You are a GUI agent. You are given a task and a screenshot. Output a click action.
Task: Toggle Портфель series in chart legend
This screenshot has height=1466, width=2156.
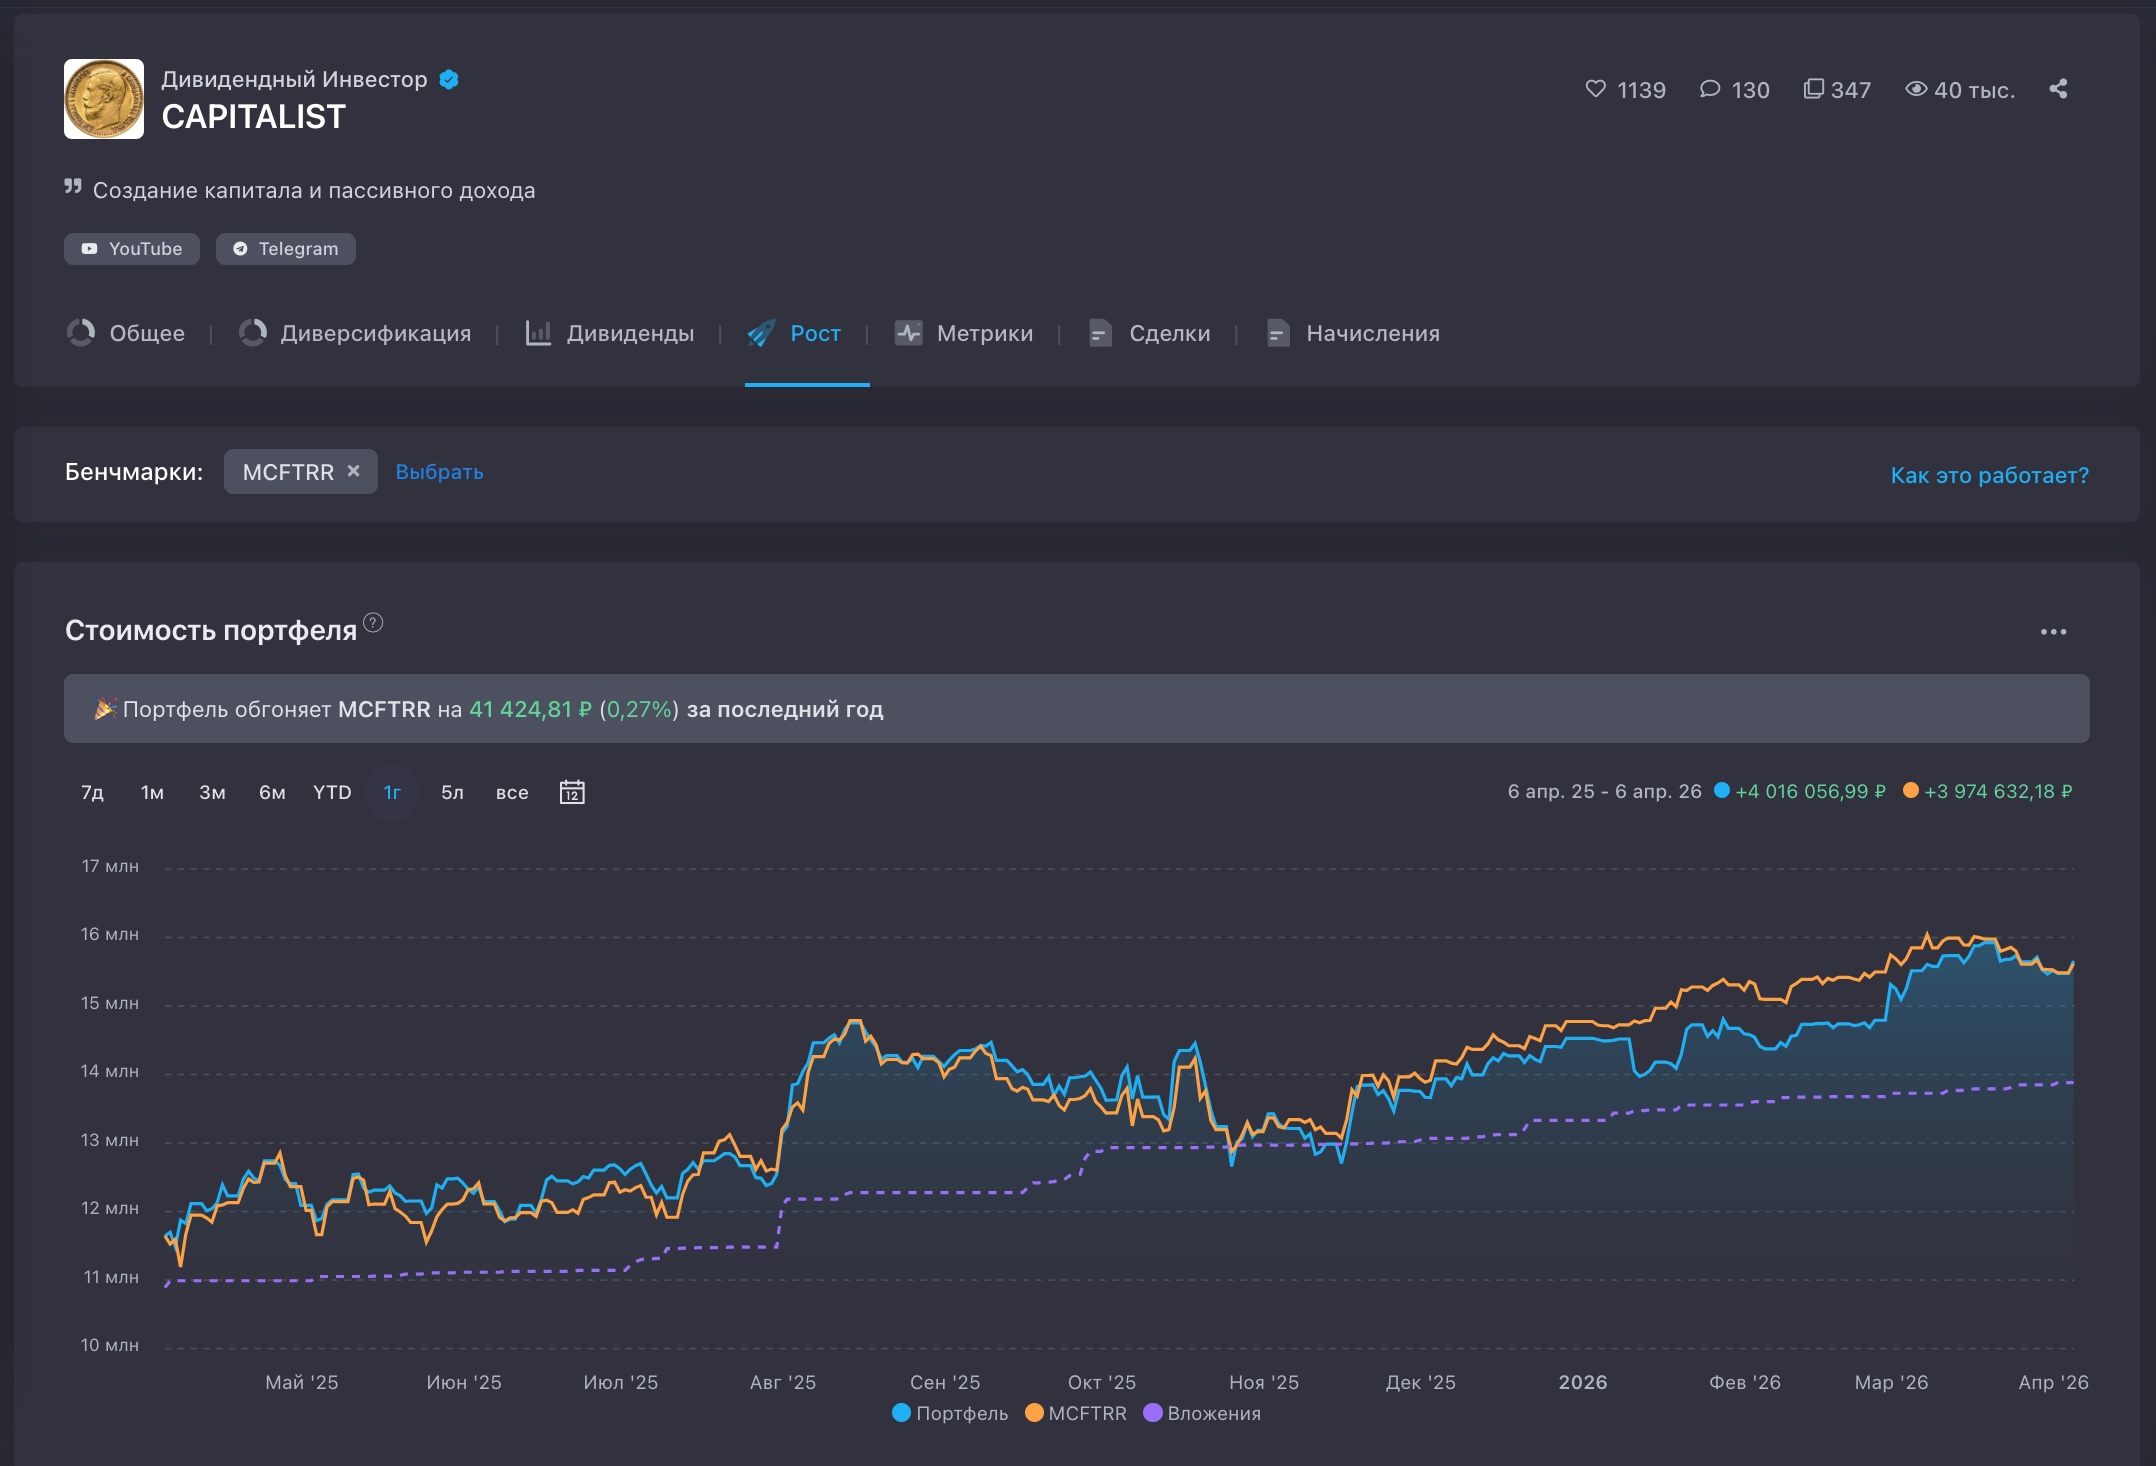click(x=950, y=1413)
